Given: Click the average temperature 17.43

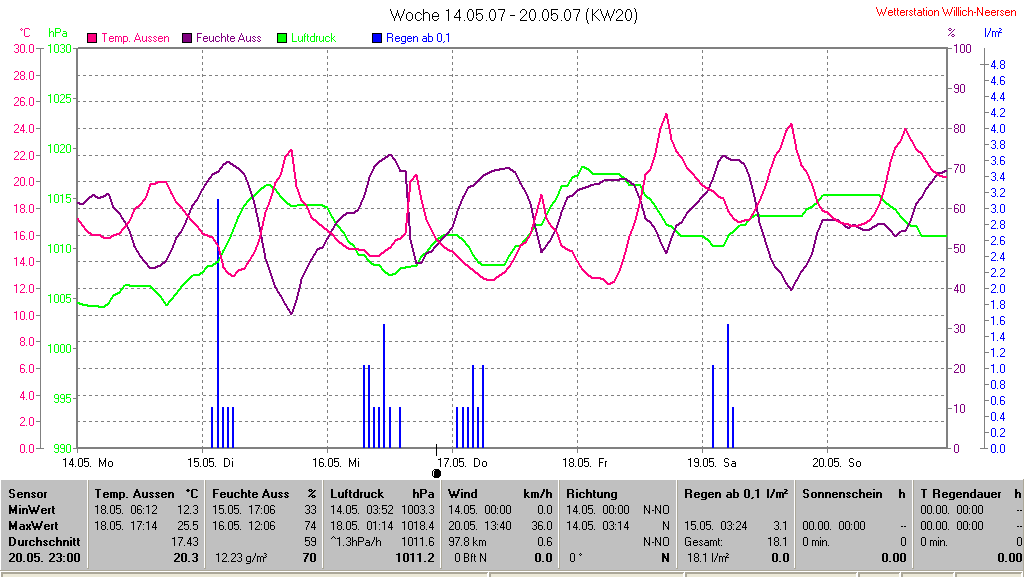Looking at the screenshot, I should (185, 542).
